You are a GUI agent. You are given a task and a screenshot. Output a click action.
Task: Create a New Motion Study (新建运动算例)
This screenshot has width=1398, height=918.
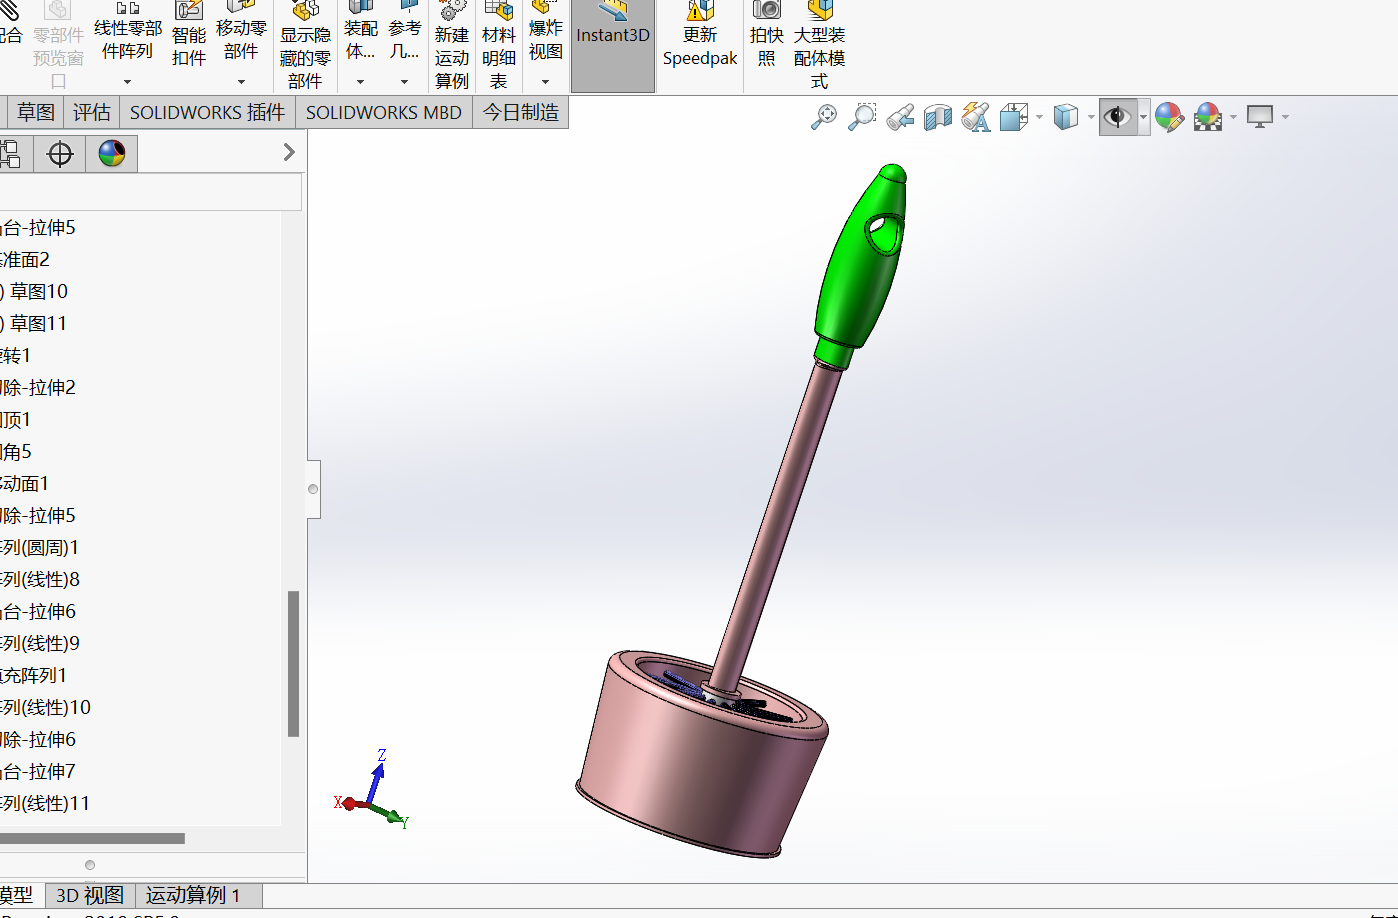click(452, 46)
